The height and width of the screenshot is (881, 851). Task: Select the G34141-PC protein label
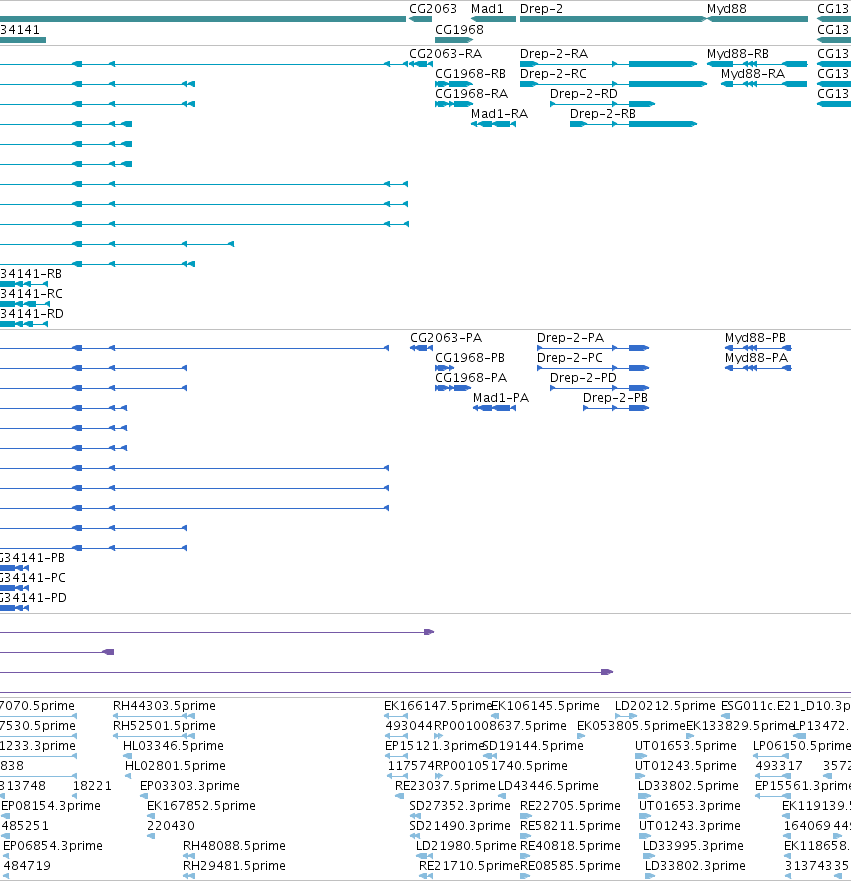33,578
